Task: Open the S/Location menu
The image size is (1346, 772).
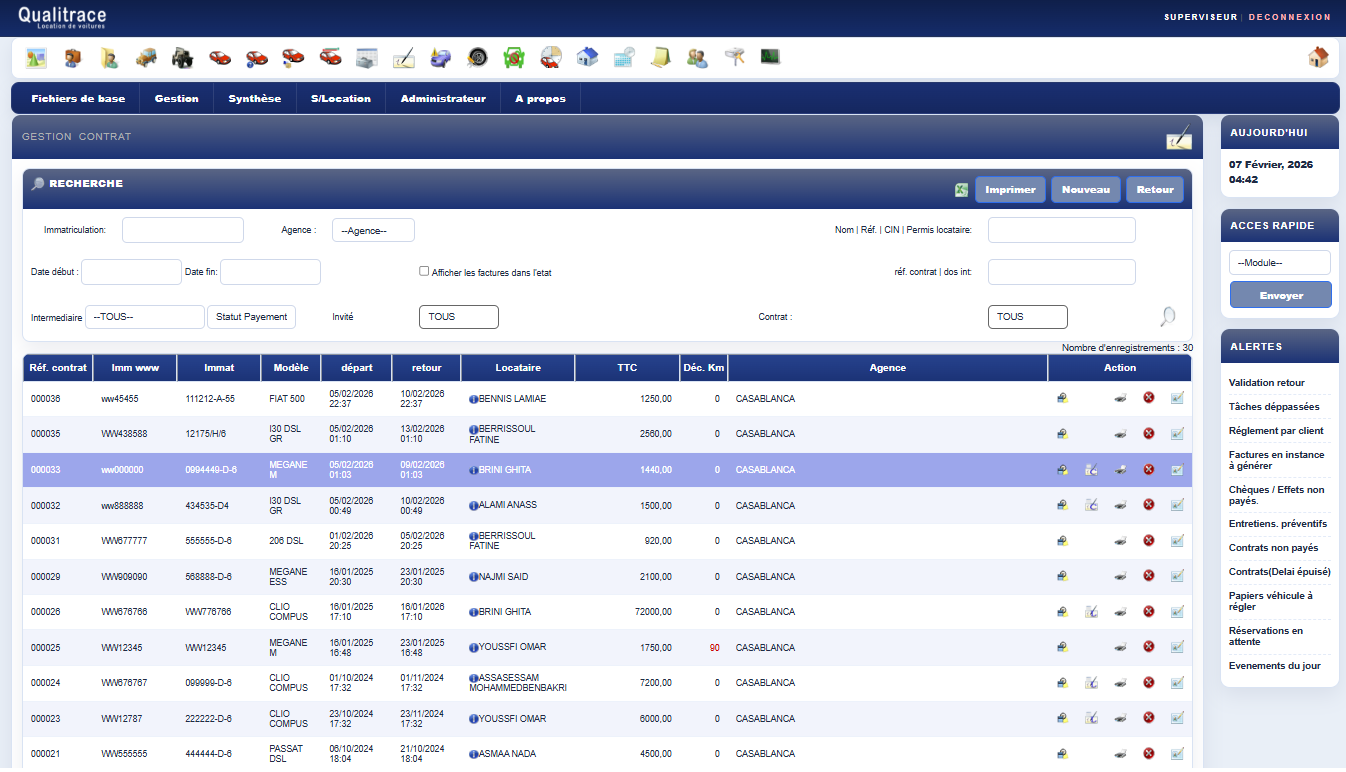Action: pos(341,99)
